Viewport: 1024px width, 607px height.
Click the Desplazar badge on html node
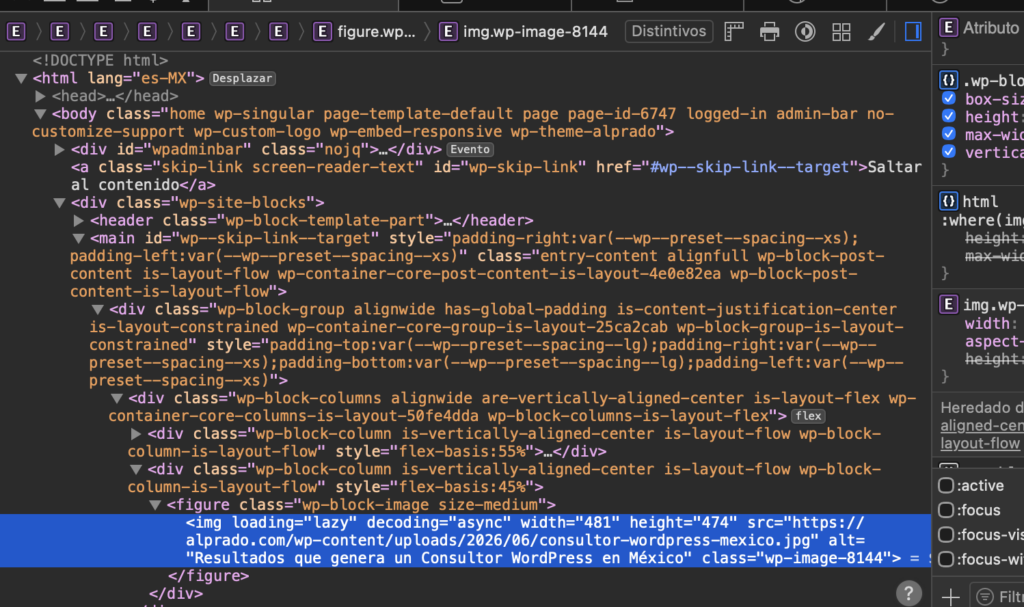click(x=242, y=78)
